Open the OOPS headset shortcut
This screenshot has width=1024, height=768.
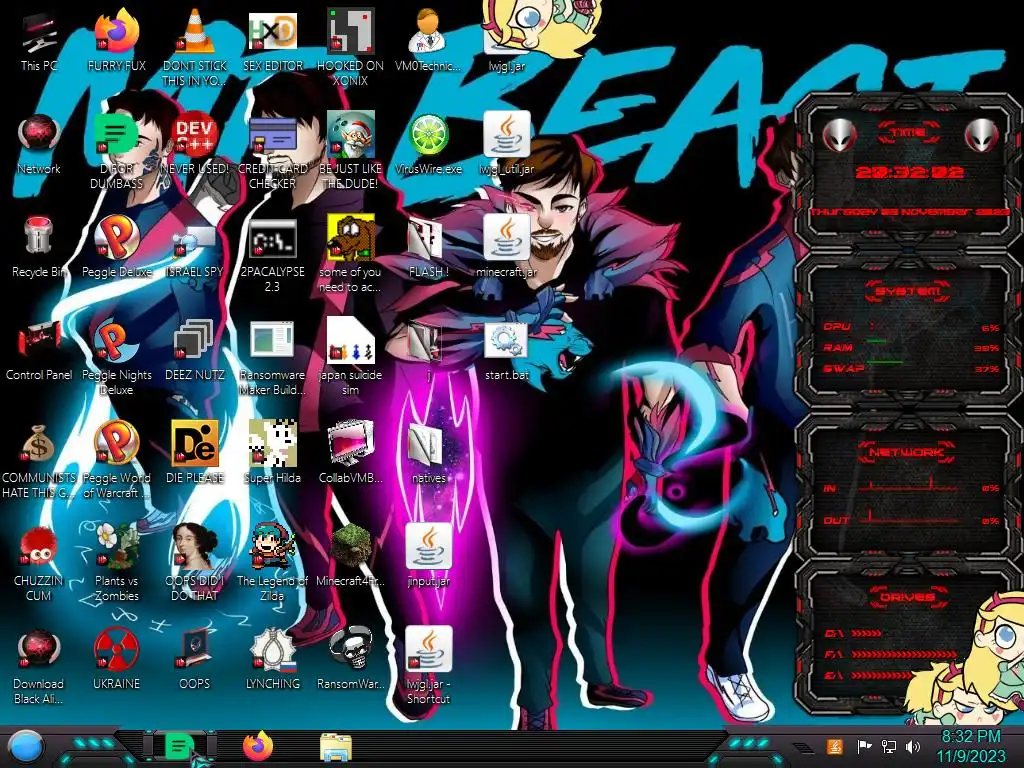pos(195,658)
